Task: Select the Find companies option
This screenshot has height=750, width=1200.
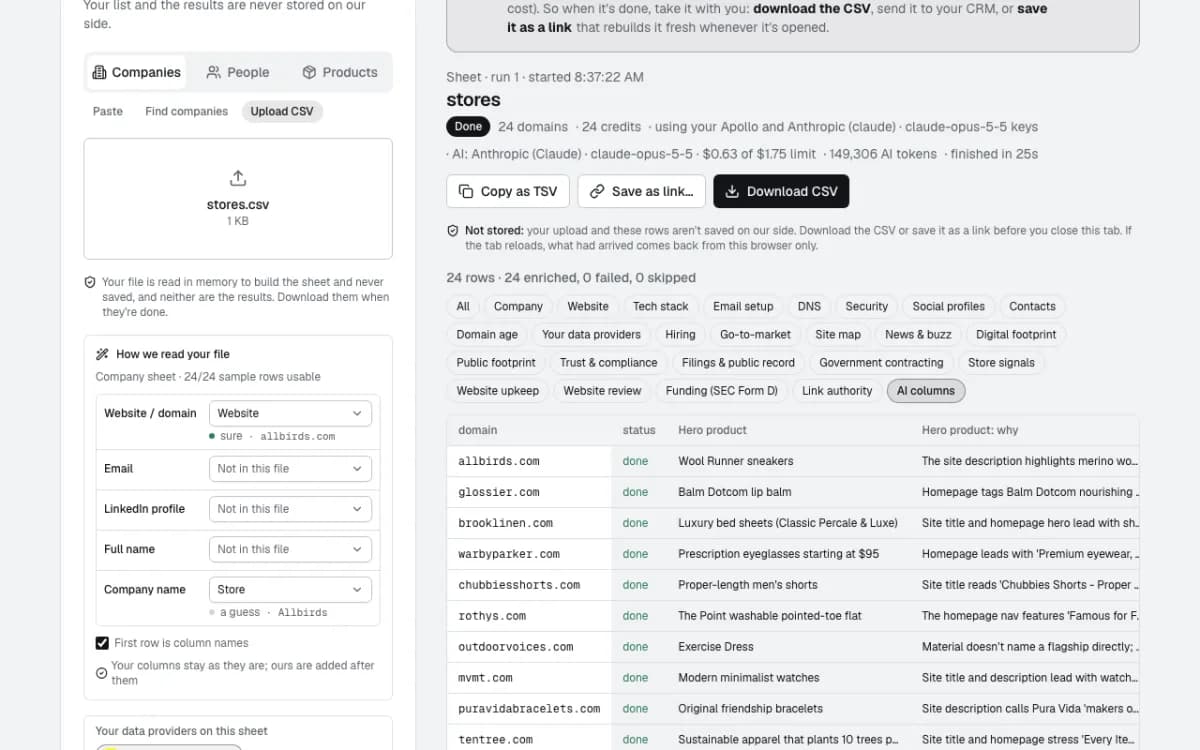Action: tap(187, 111)
